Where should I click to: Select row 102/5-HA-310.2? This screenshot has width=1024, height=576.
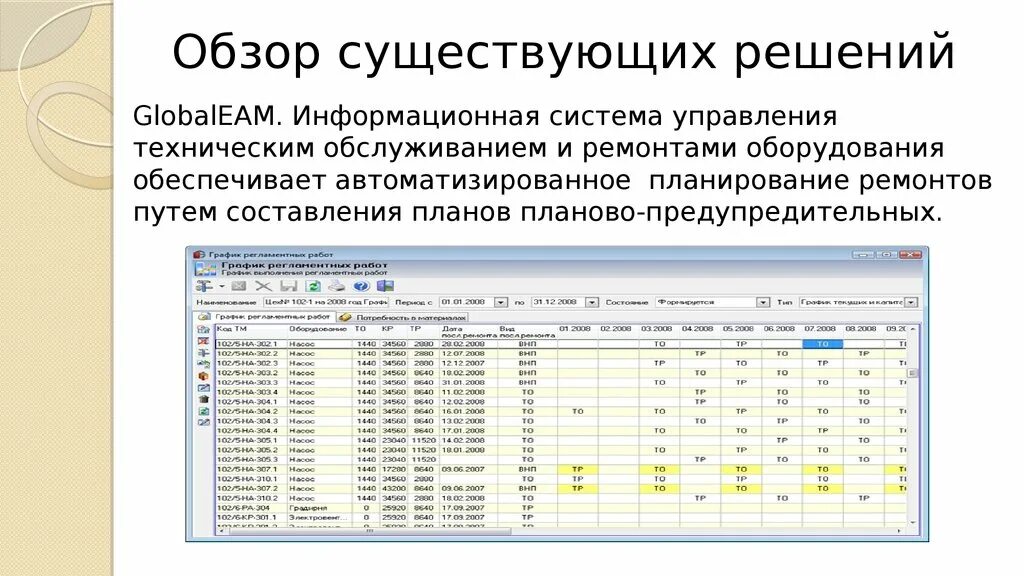pos(560,498)
